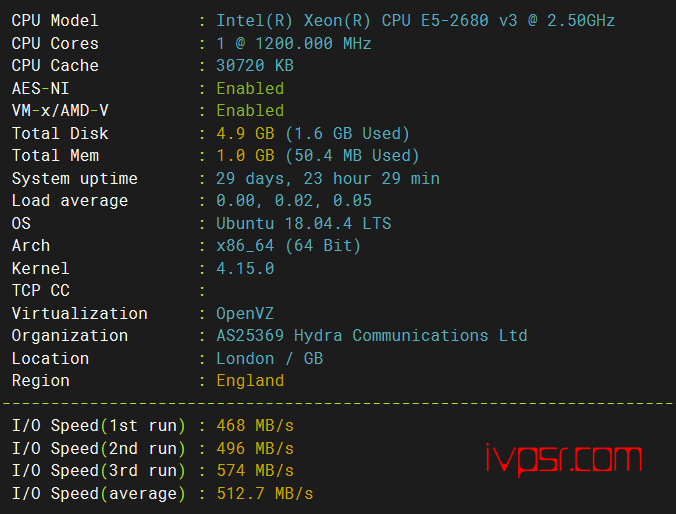Click the 468 MB/s first run result

255,426
